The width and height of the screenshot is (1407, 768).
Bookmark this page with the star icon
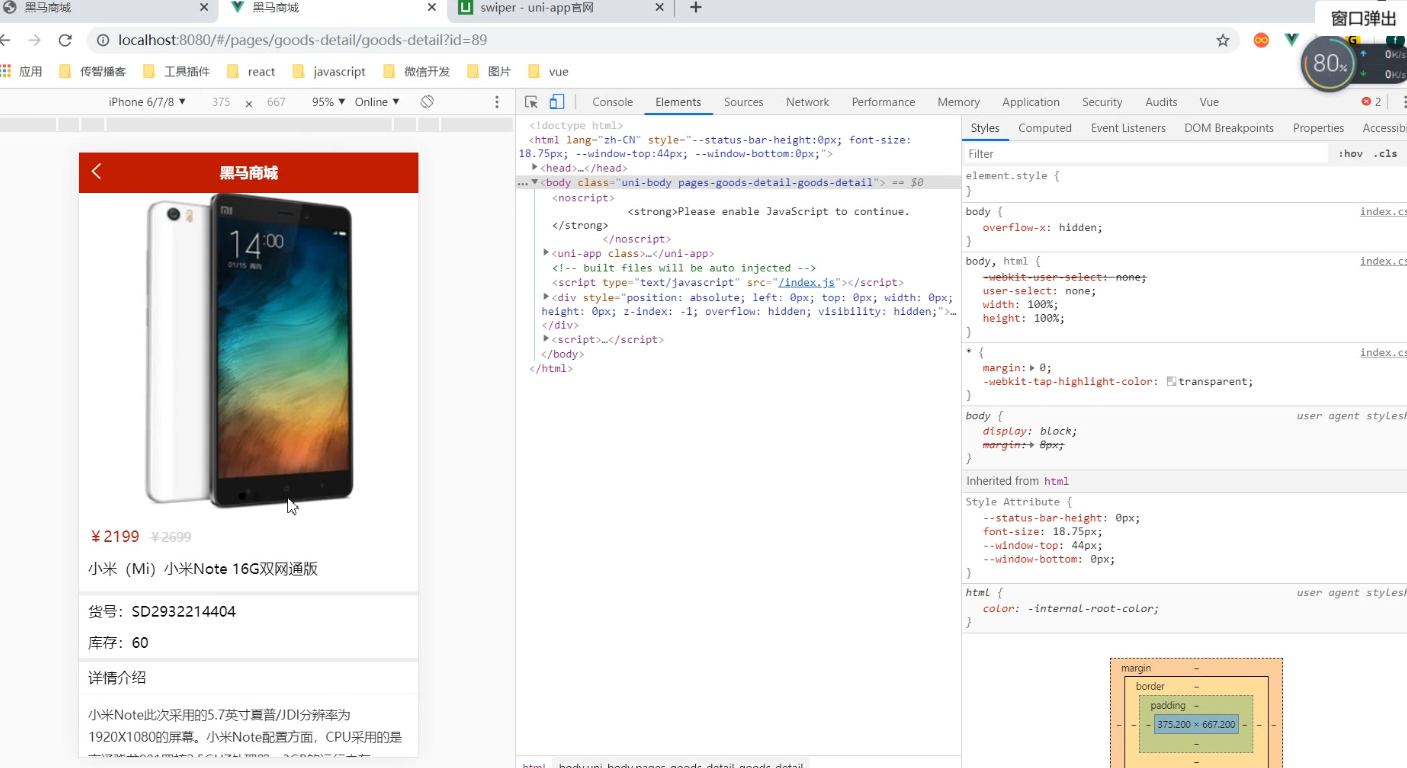1223,40
